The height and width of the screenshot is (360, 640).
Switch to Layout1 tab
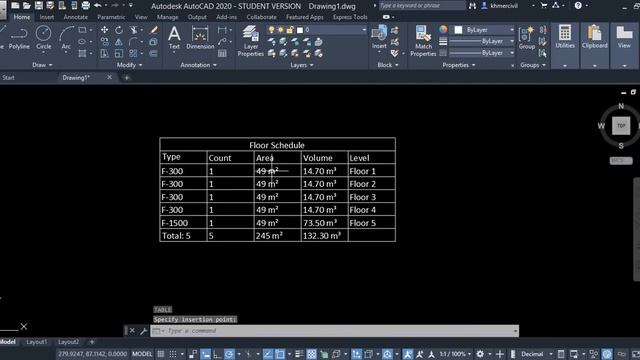(37, 342)
